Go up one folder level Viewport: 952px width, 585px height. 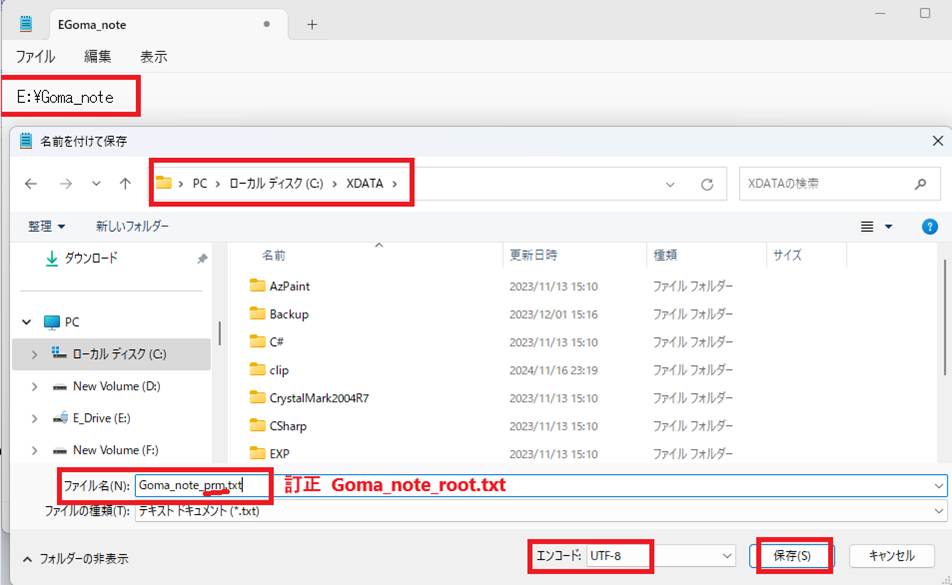coord(125,184)
